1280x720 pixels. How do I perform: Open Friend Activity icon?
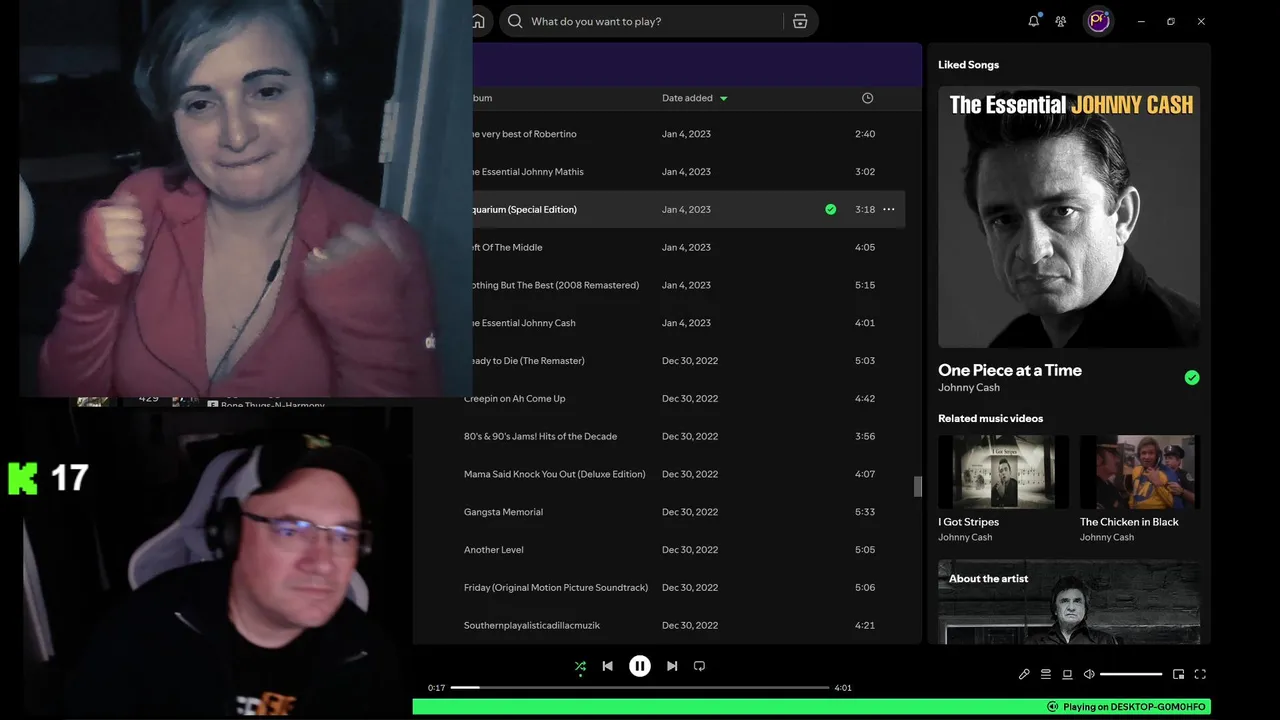pyautogui.click(x=1061, y=21)
